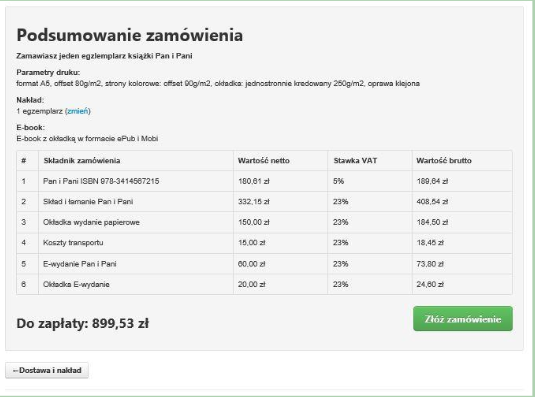Click the Koszty transportu row

(x=264, y=243)
